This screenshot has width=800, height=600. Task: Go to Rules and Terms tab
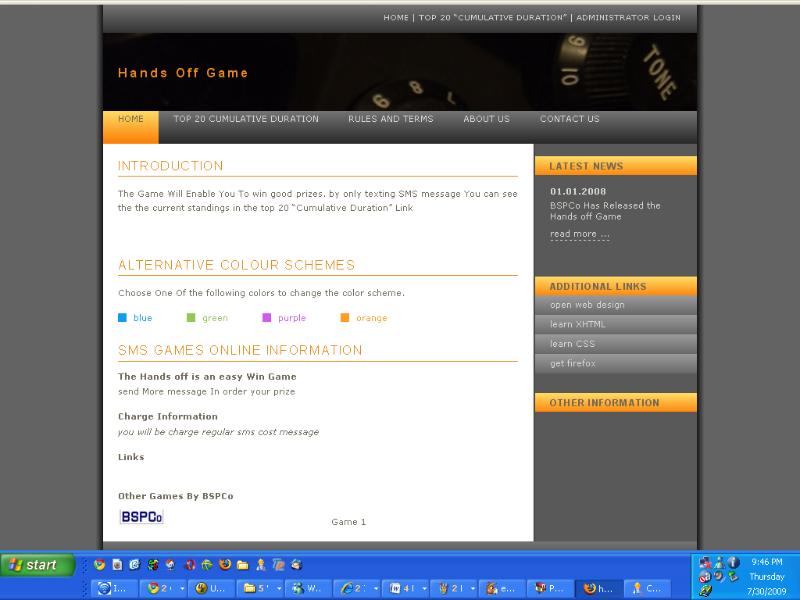coord(391,119)
